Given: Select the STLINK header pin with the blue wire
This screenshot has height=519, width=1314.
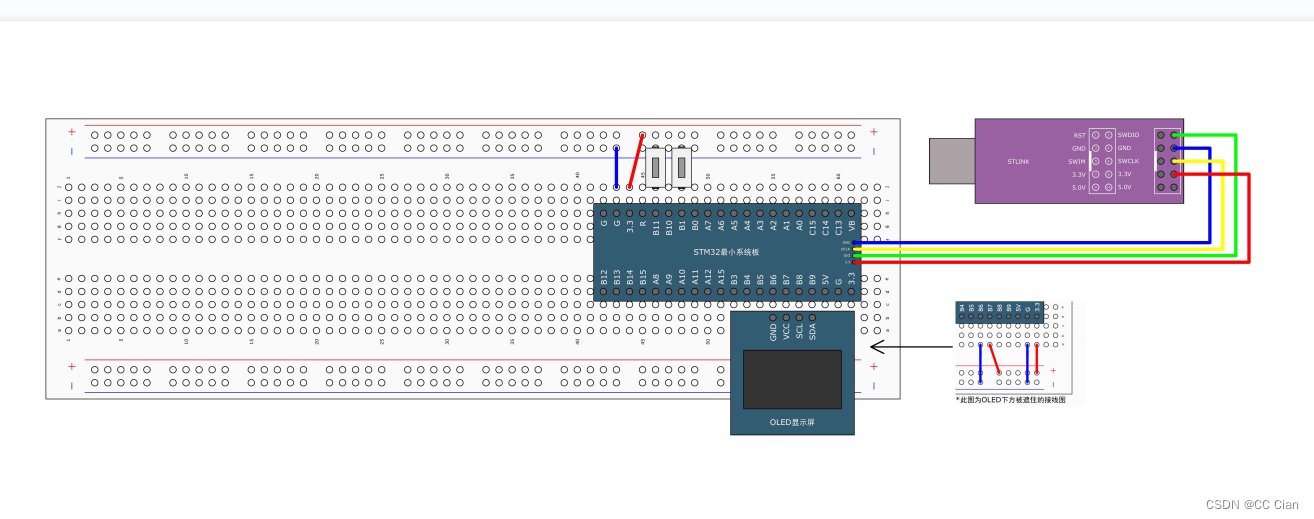Looking at the screenshot, I should tap(1174, 148).
